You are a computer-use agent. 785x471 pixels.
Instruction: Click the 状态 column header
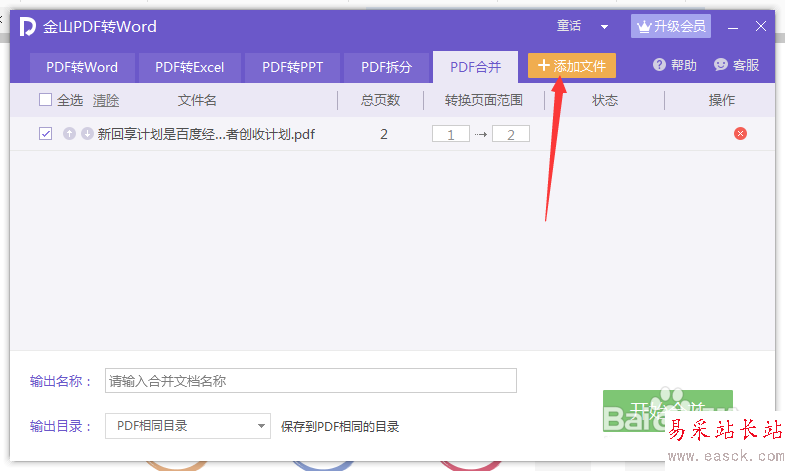point(605,101)
